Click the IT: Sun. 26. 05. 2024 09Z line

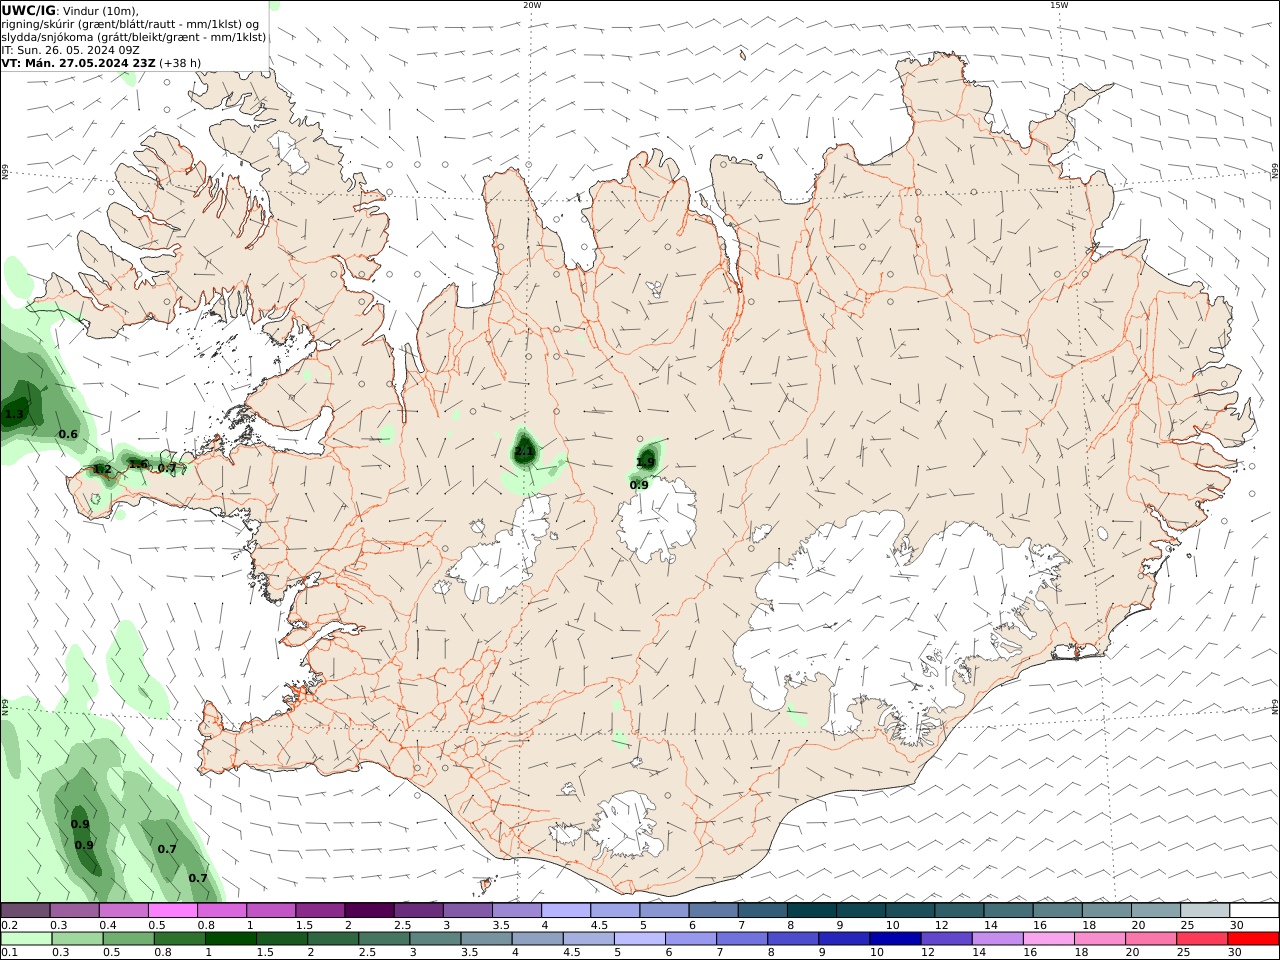(x=72, y=50)
